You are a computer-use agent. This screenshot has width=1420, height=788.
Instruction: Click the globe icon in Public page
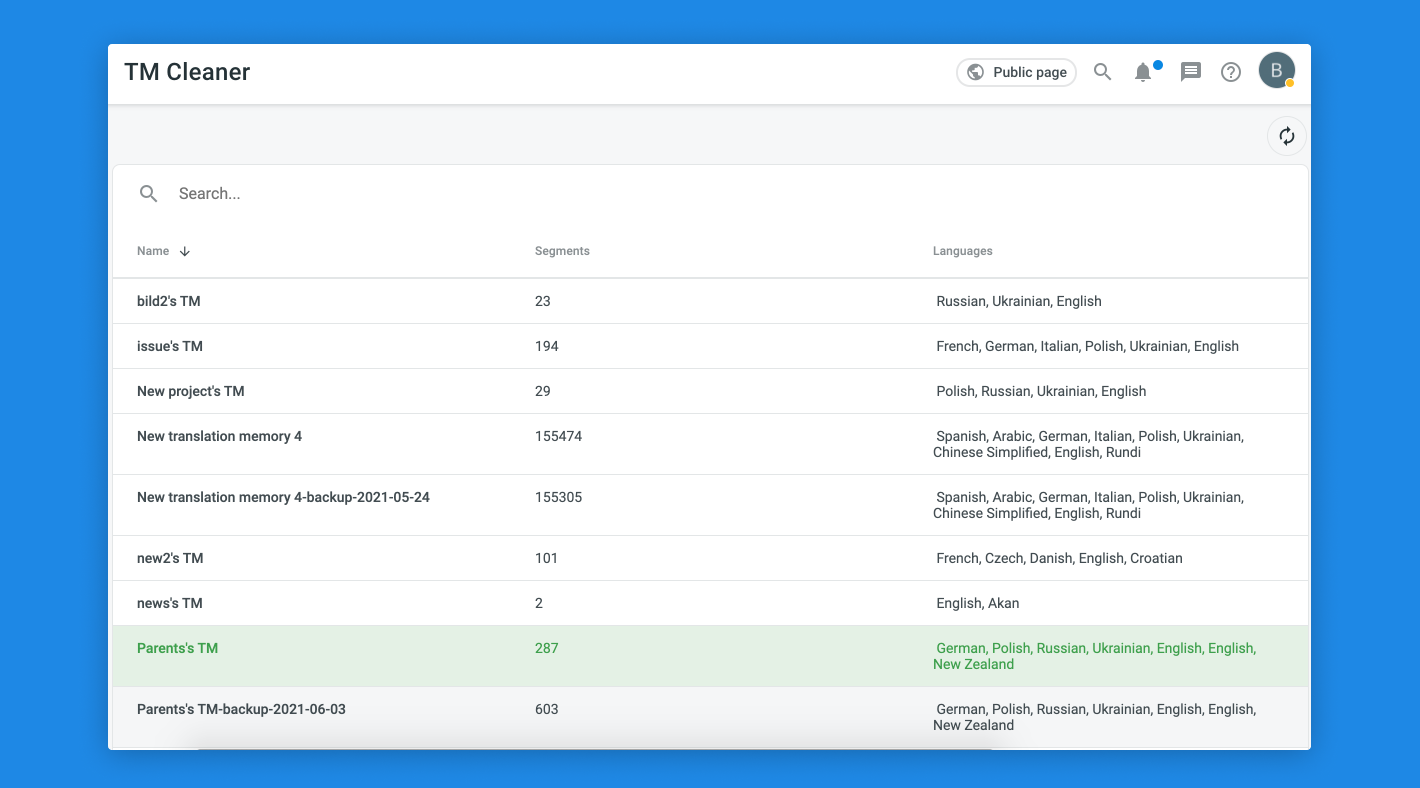[x=975, y=72]
